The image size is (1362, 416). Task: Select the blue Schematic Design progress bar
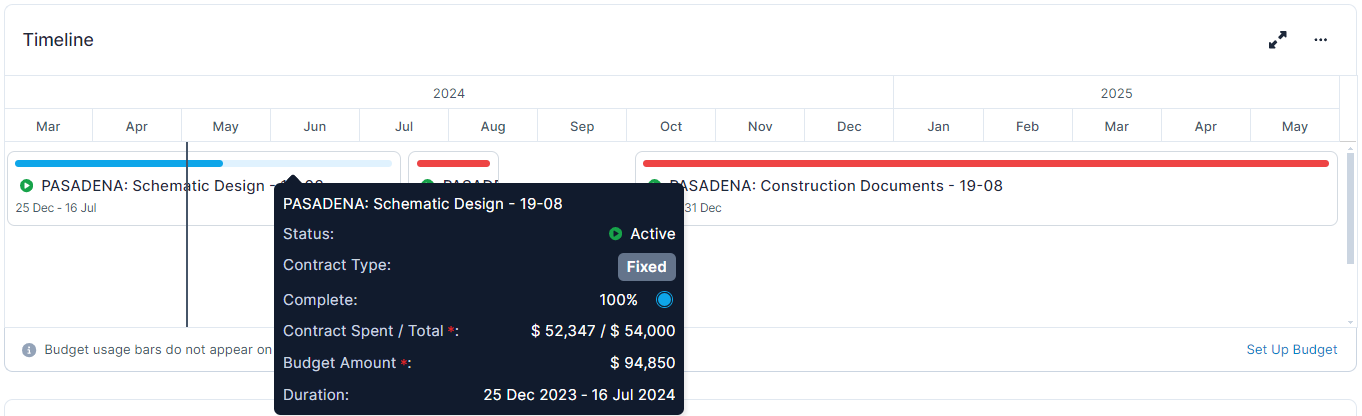click(119, 163)
